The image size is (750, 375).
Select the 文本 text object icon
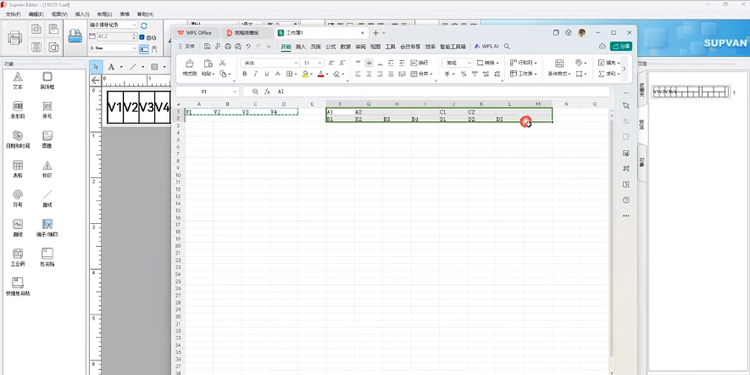(18, 80)
